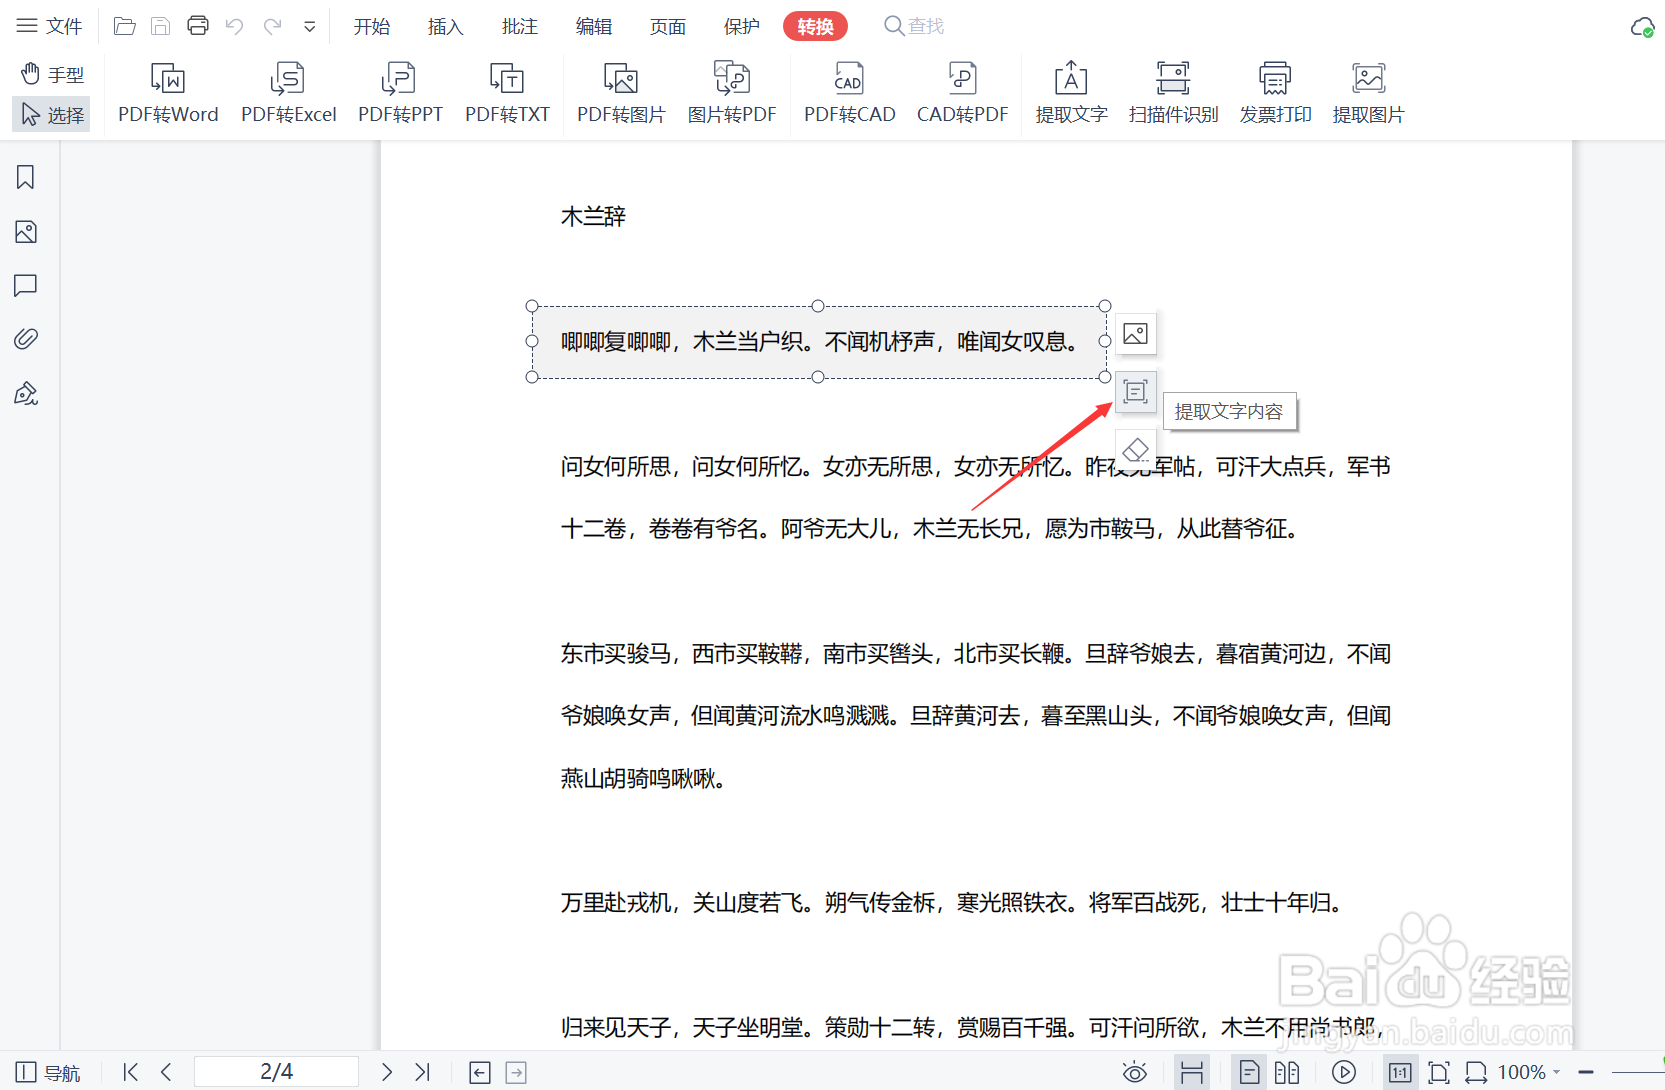
Task: Switch to the 手型 hand tool
Action: 51,73
